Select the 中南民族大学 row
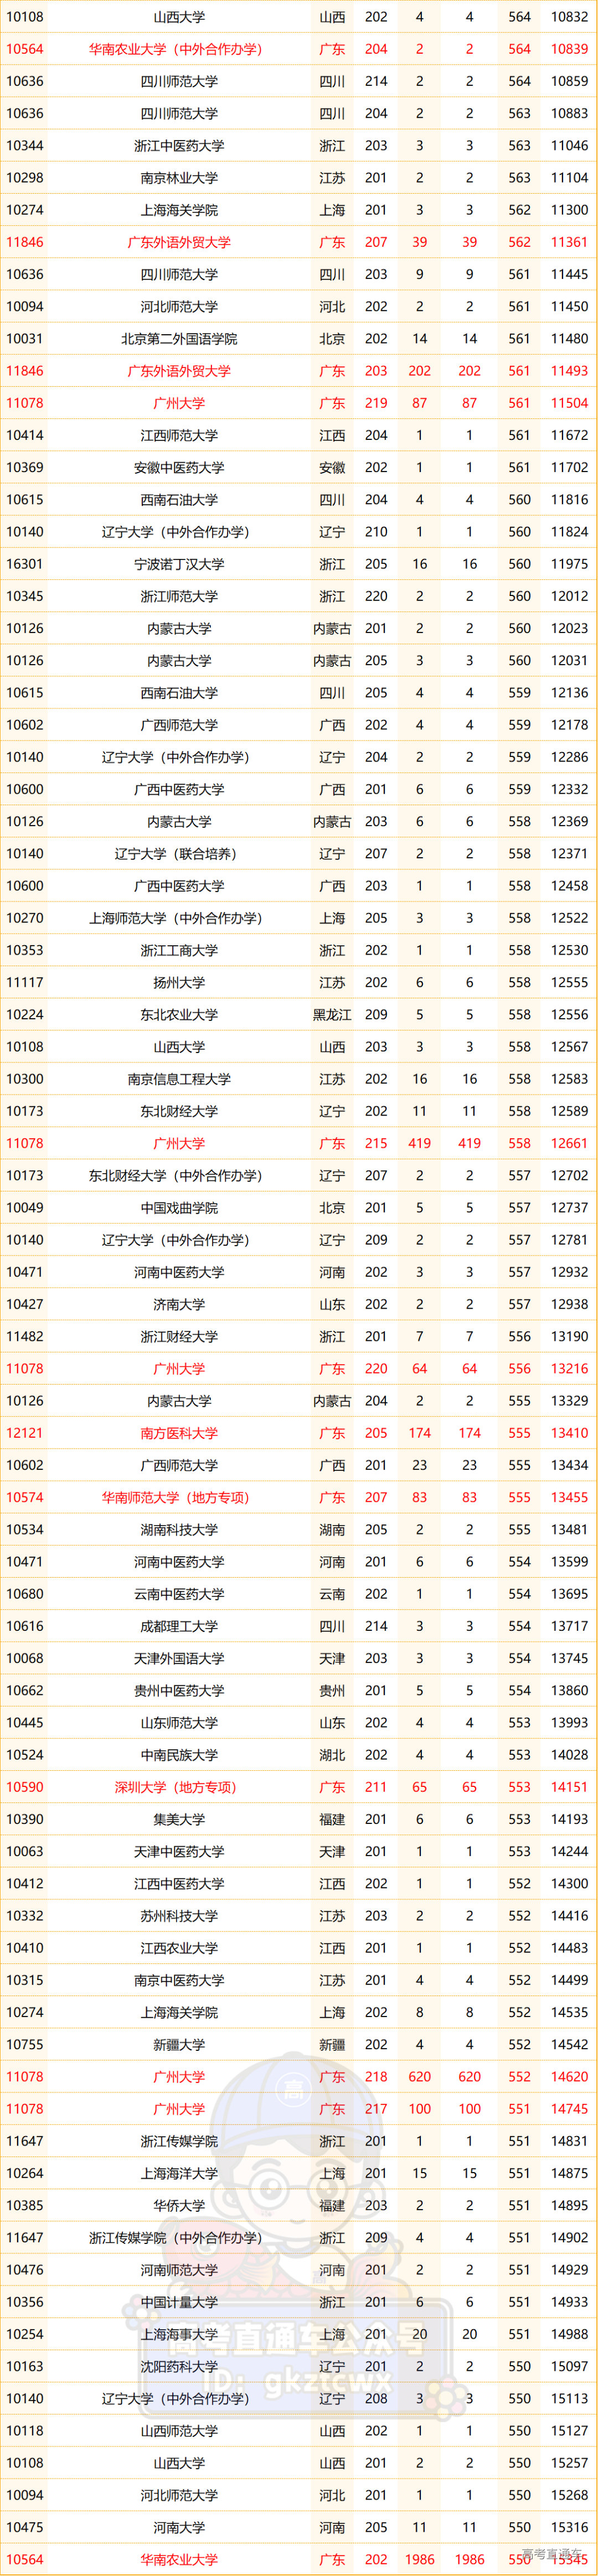Viewport: 598px width, 2576px height. (179, 1754)
